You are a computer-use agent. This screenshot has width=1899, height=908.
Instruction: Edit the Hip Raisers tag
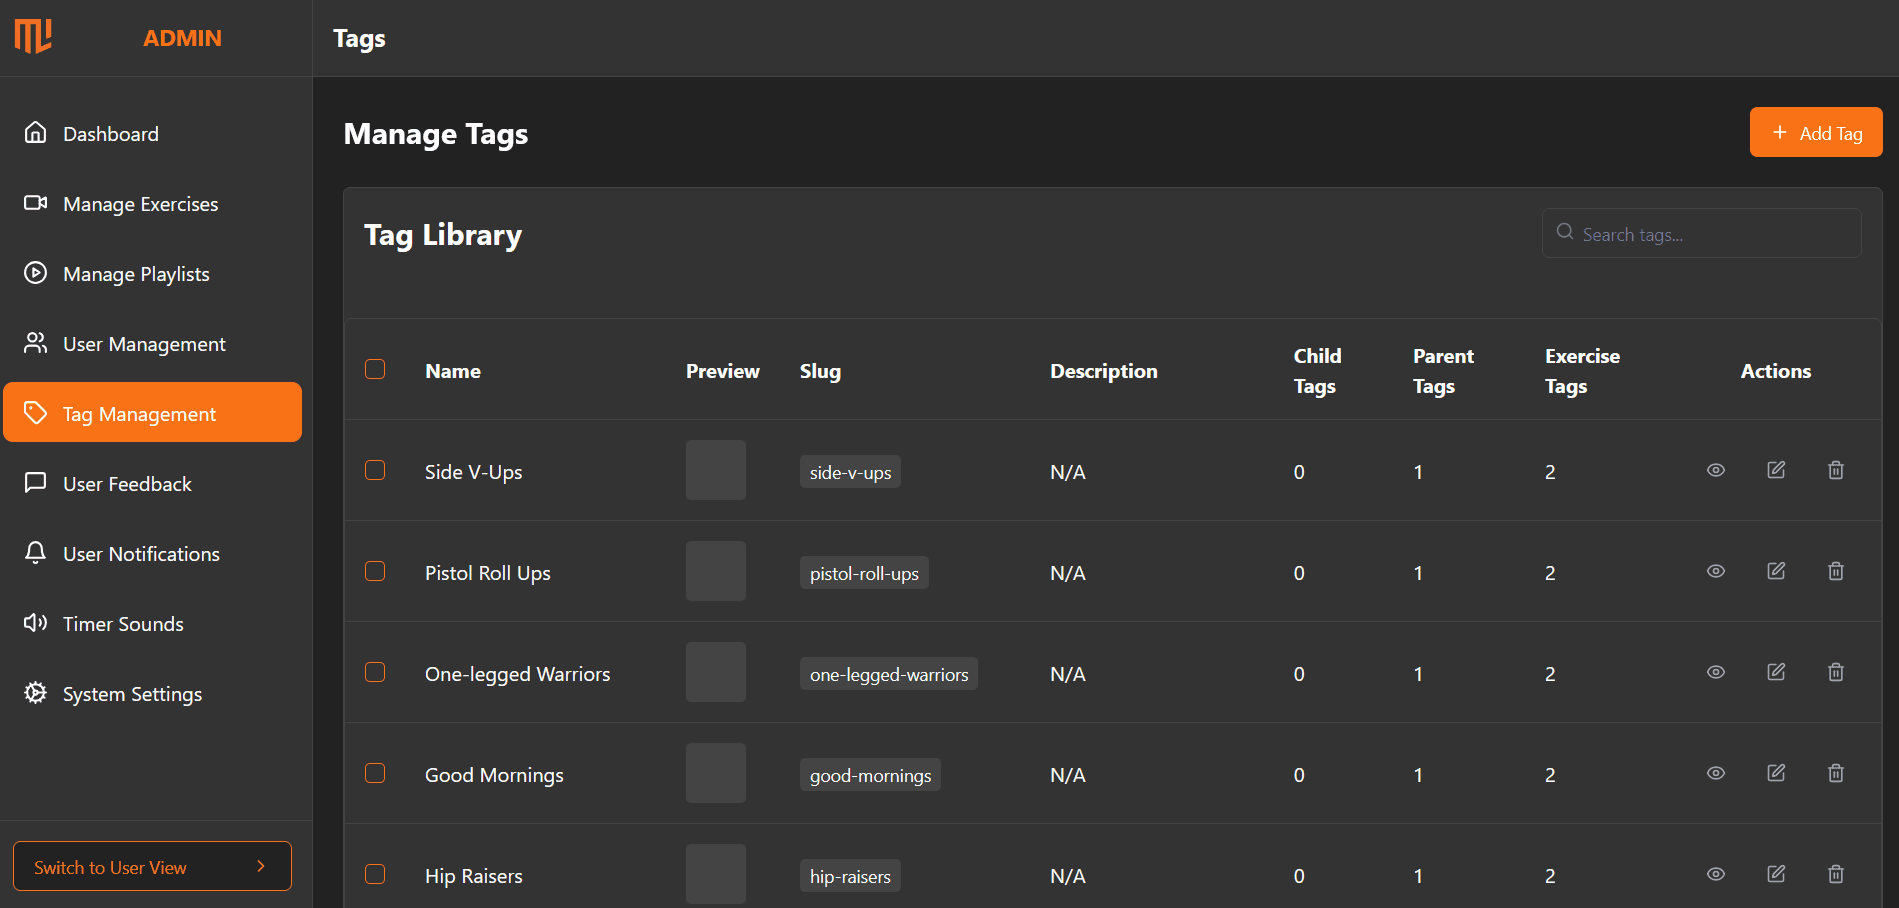(1776, 874)
